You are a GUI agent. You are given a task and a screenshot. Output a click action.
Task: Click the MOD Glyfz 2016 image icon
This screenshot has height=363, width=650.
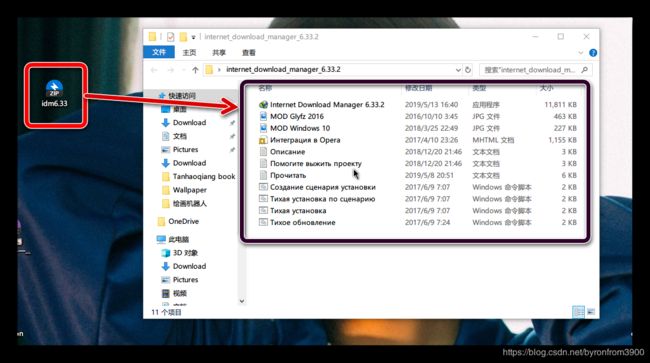pyautogui.click(x=263, y=116)
